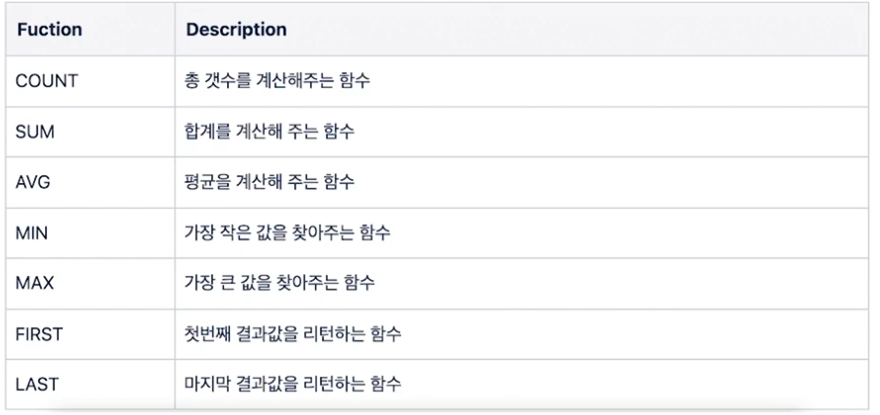Select the AVG function cell
The height and width of the screenshot is (415, 880).
tap(90, 182)
